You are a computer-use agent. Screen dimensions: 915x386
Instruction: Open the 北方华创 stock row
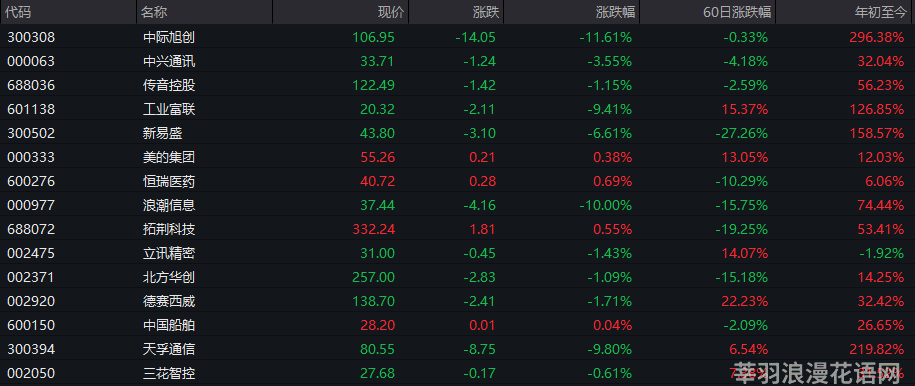click(458, 277)
